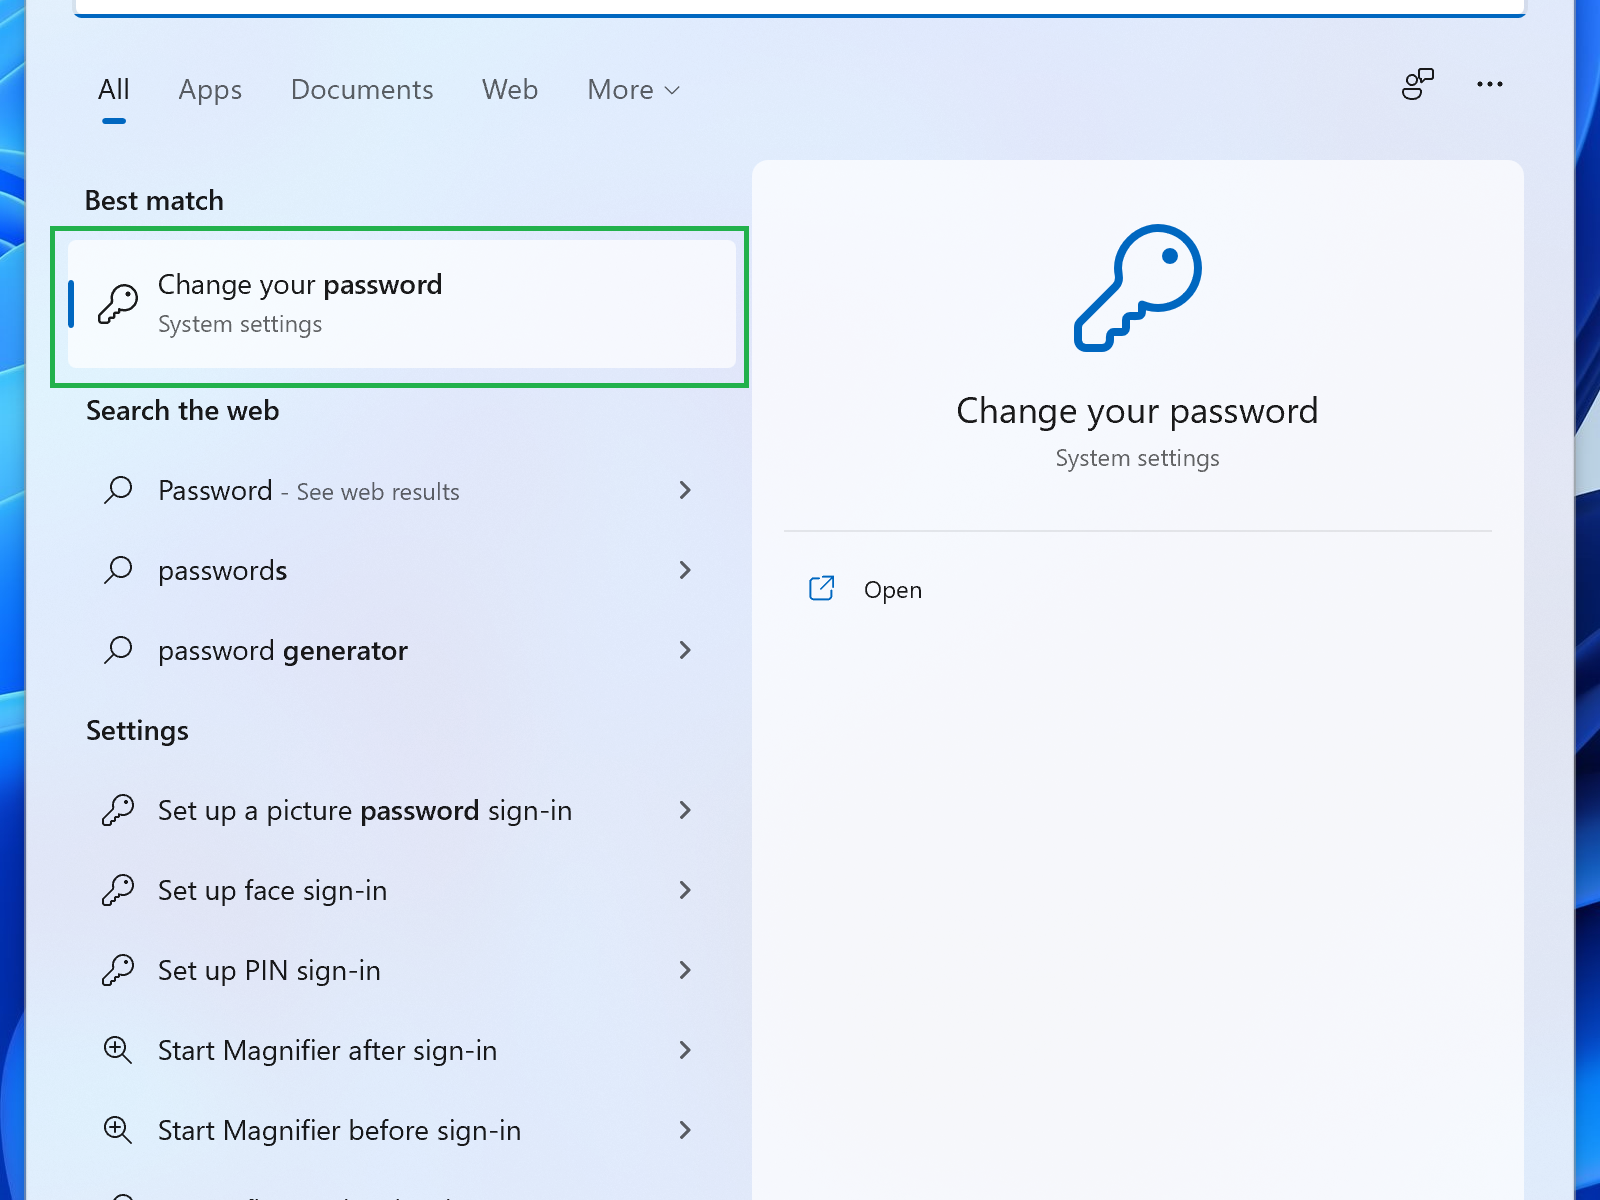Select the All results tab
The height and width of the screenshot is (1200, 1600).
tap(114, 90)
